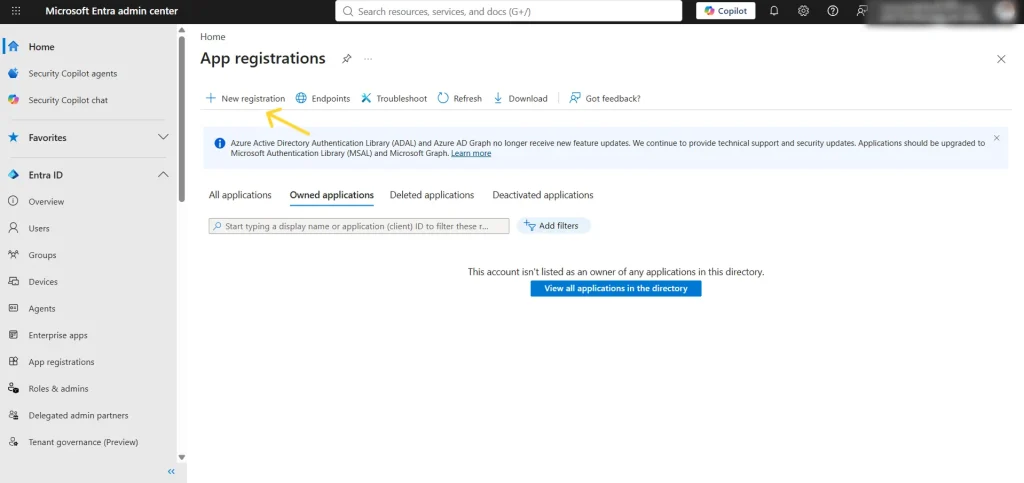Pin the App registrations page
The image size is (1024, 483).
347,59
